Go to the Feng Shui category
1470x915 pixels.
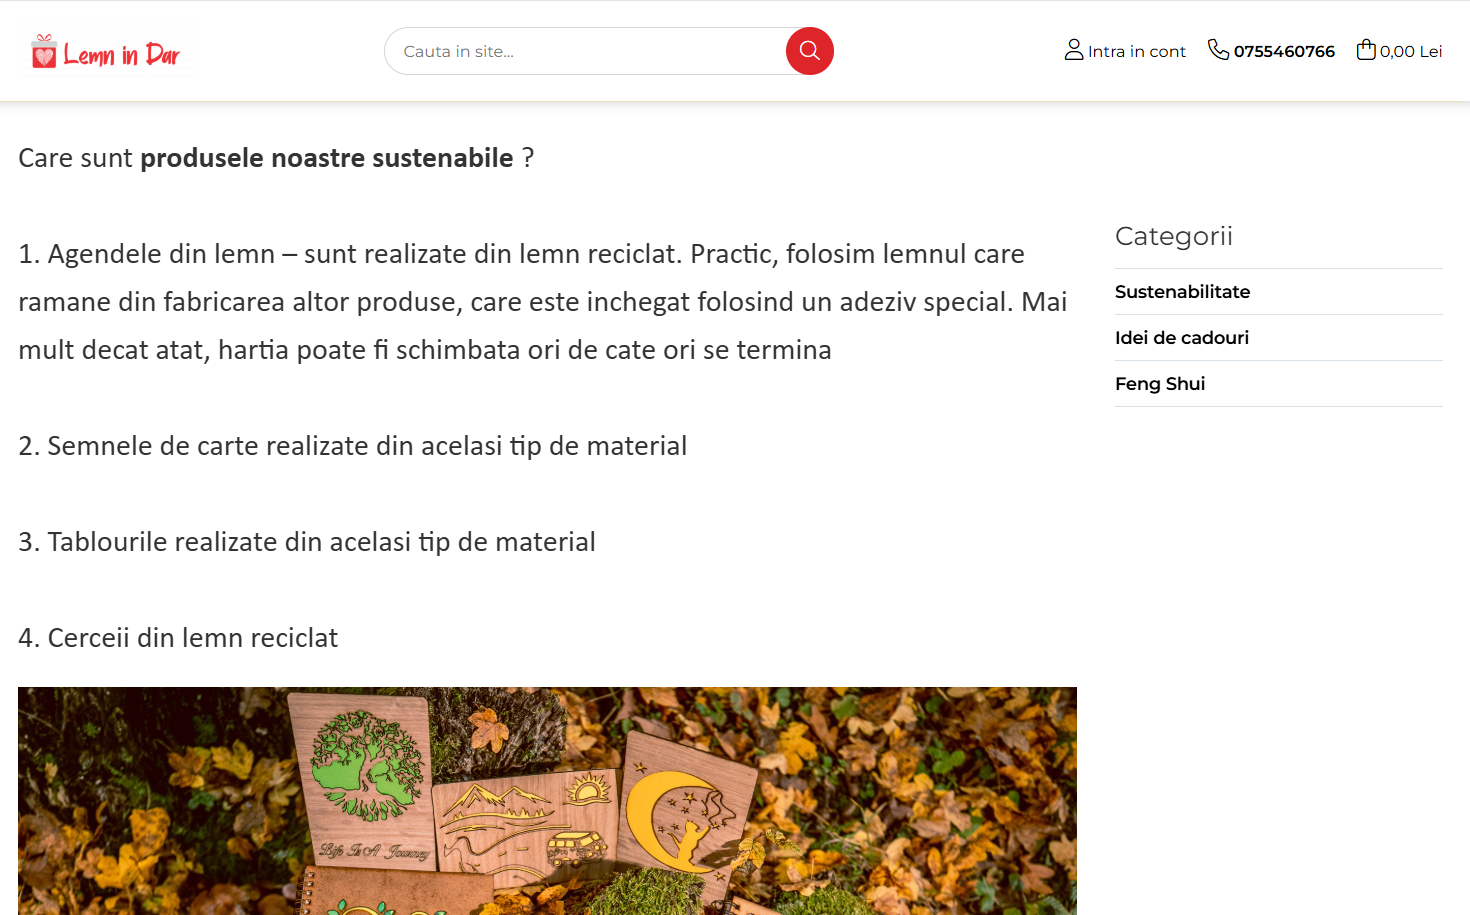pyautogui.click(x=1159, y=384)
